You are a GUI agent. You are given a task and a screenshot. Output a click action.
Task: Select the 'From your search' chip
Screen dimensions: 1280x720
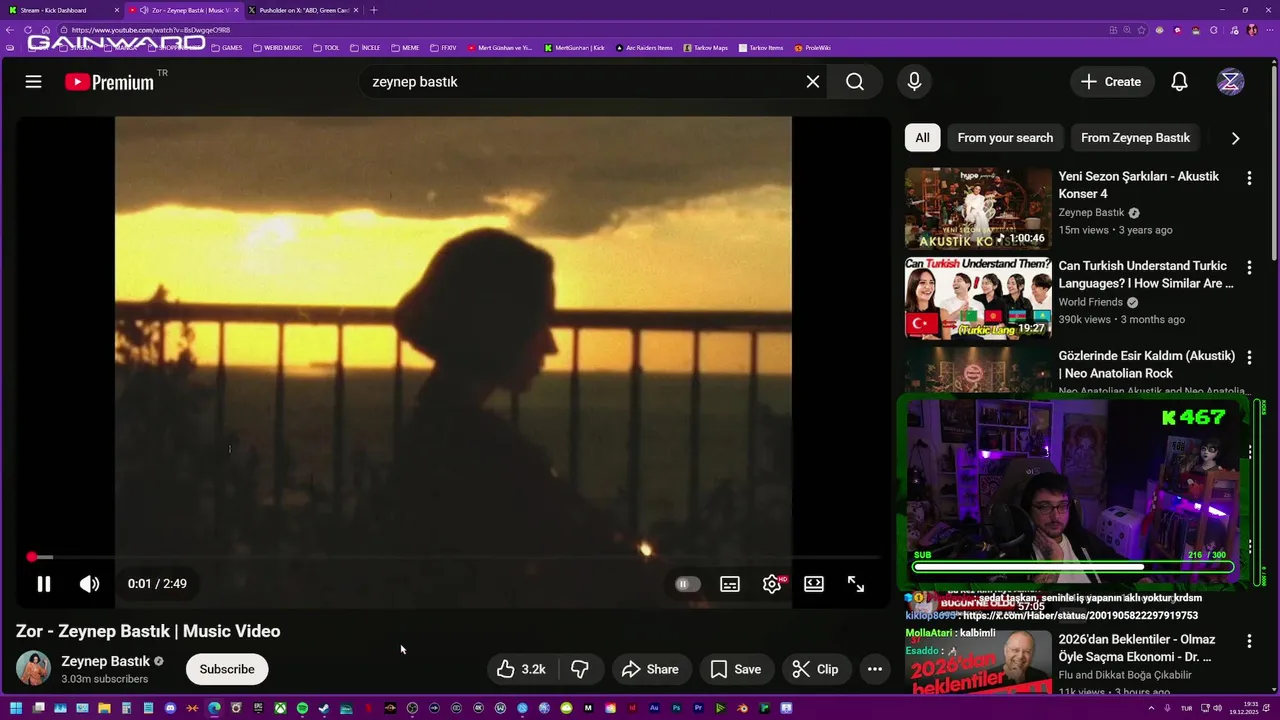pos(1005,138)
